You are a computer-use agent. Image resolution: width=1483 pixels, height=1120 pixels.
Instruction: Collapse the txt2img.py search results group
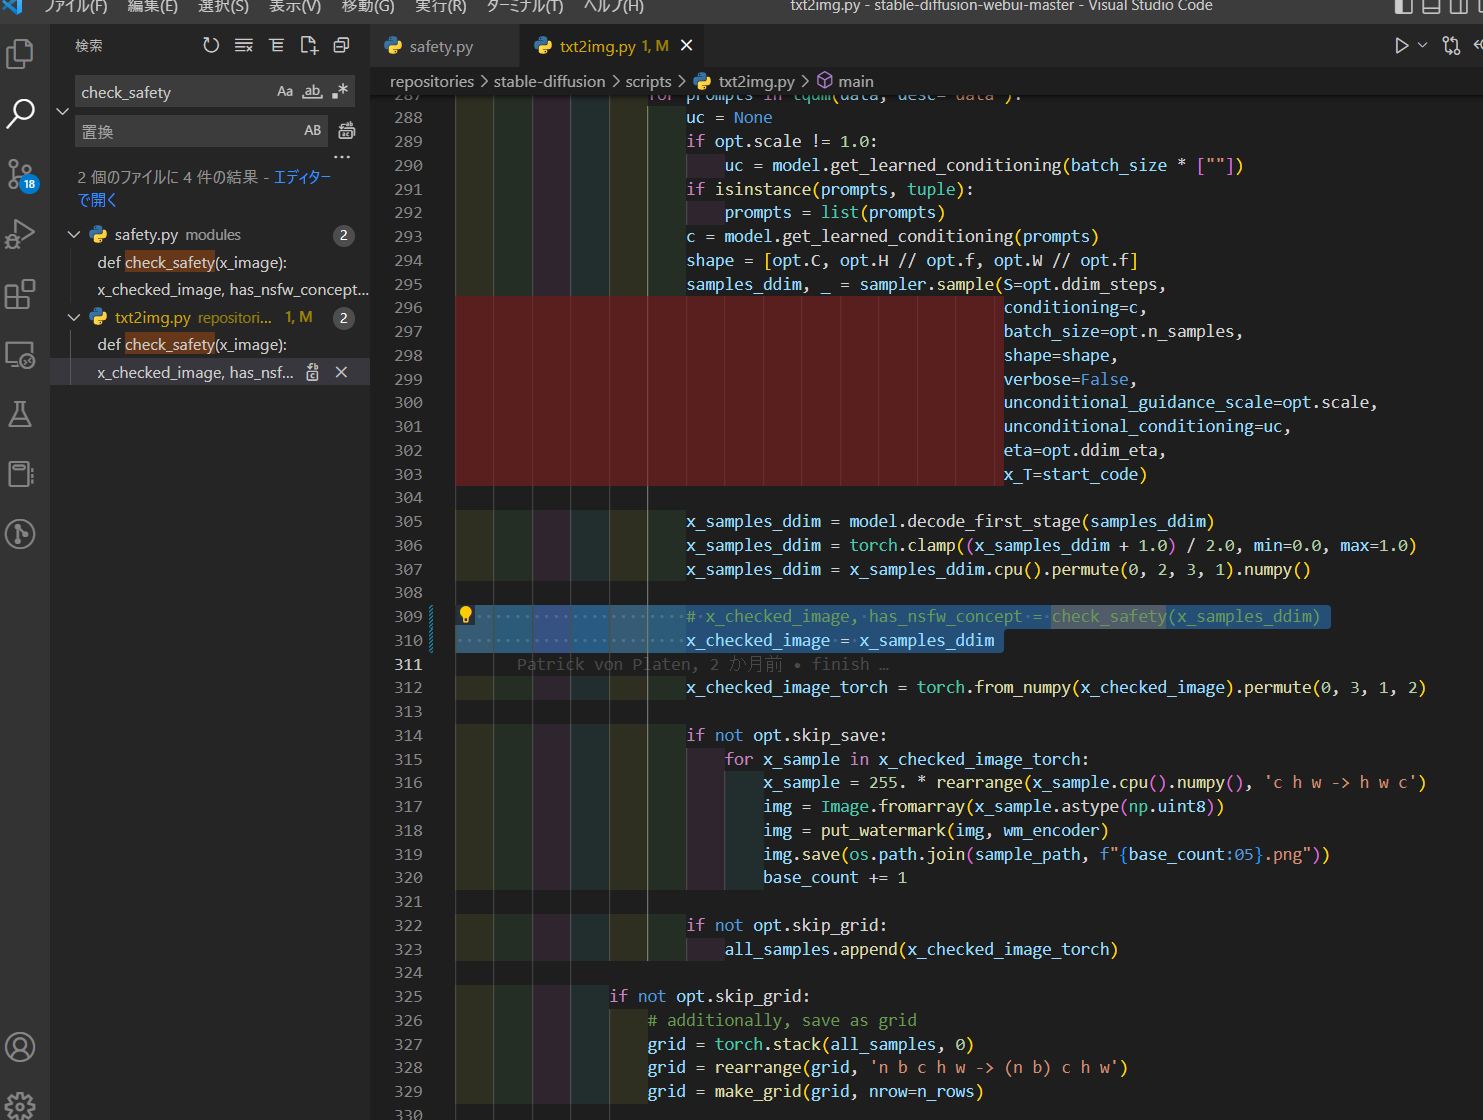pyautogui.click(x=74, y=318)
